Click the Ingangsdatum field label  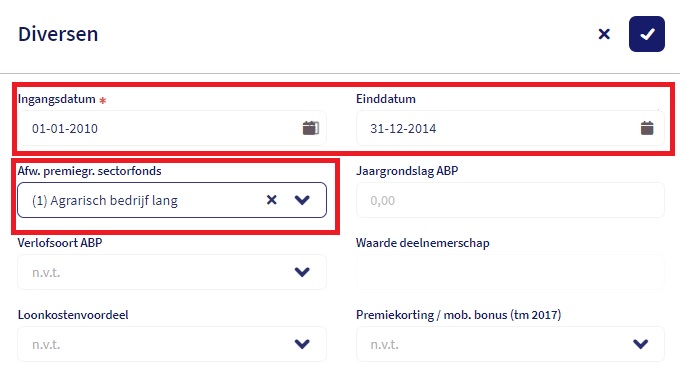coord(57,99)
